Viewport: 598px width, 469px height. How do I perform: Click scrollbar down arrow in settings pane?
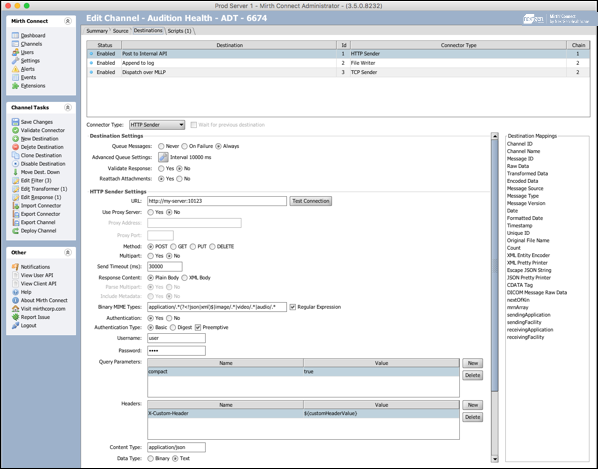click(495, 459)
